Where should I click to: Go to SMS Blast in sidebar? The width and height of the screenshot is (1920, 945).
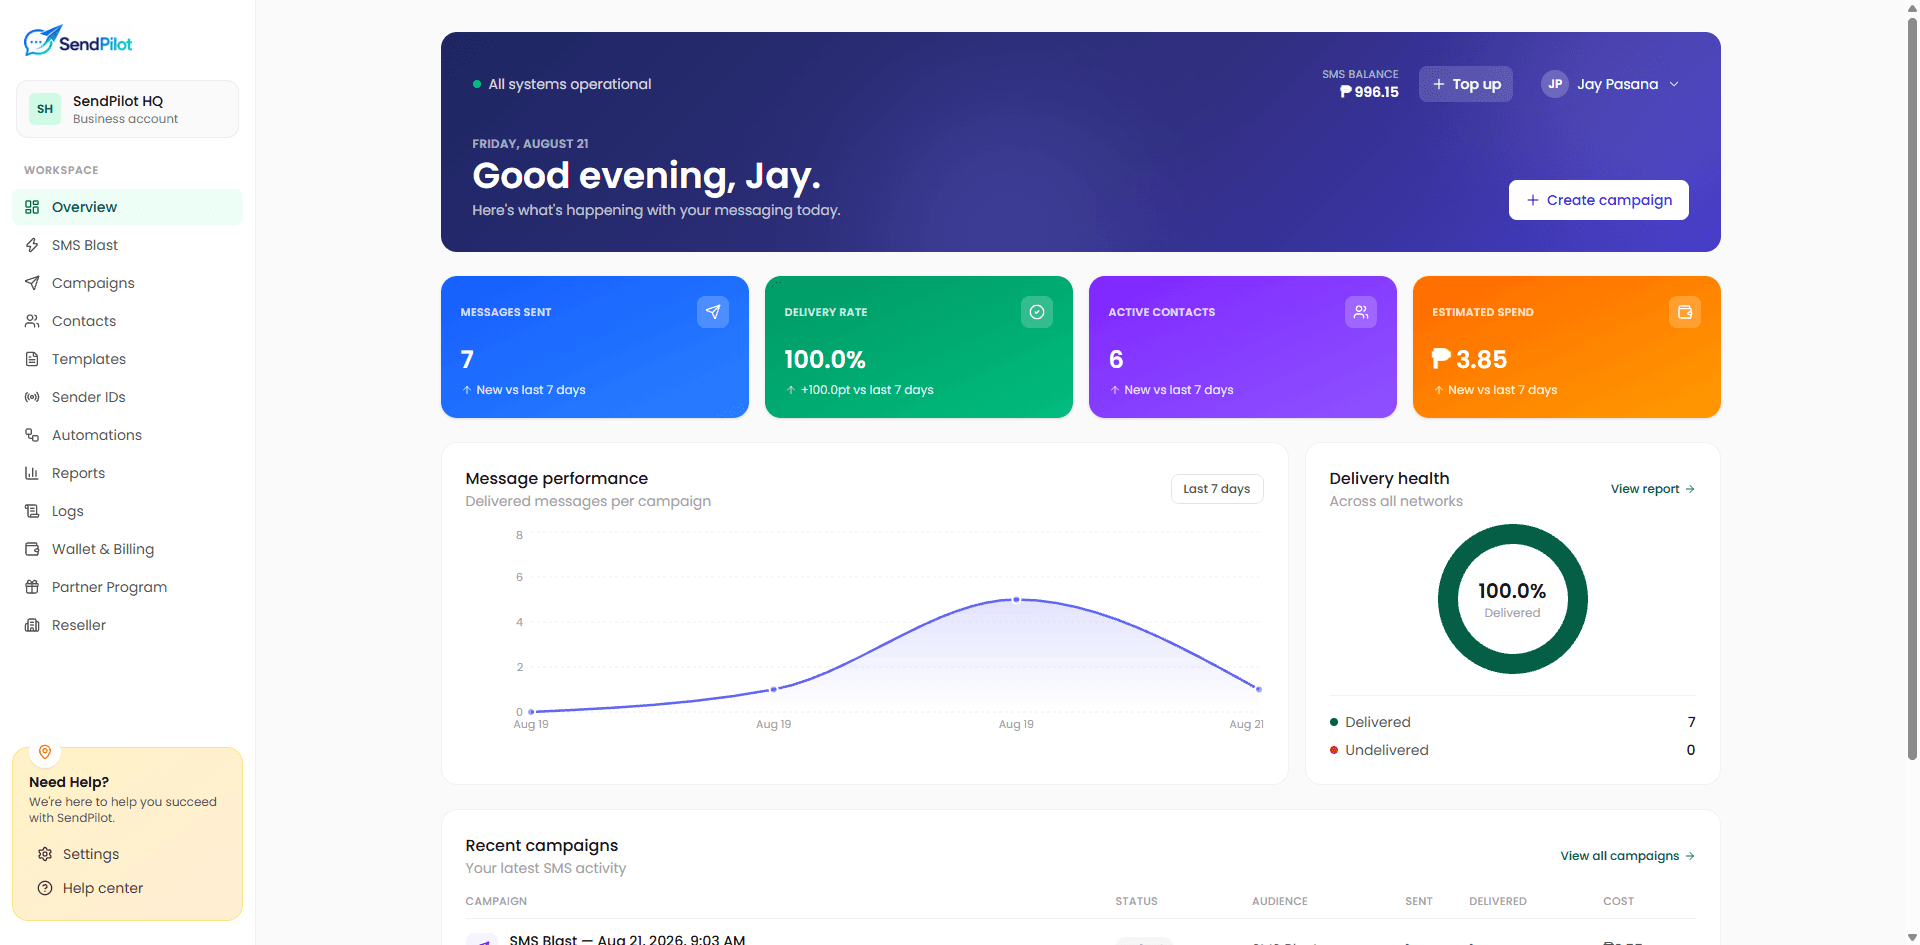coord(127,245)
